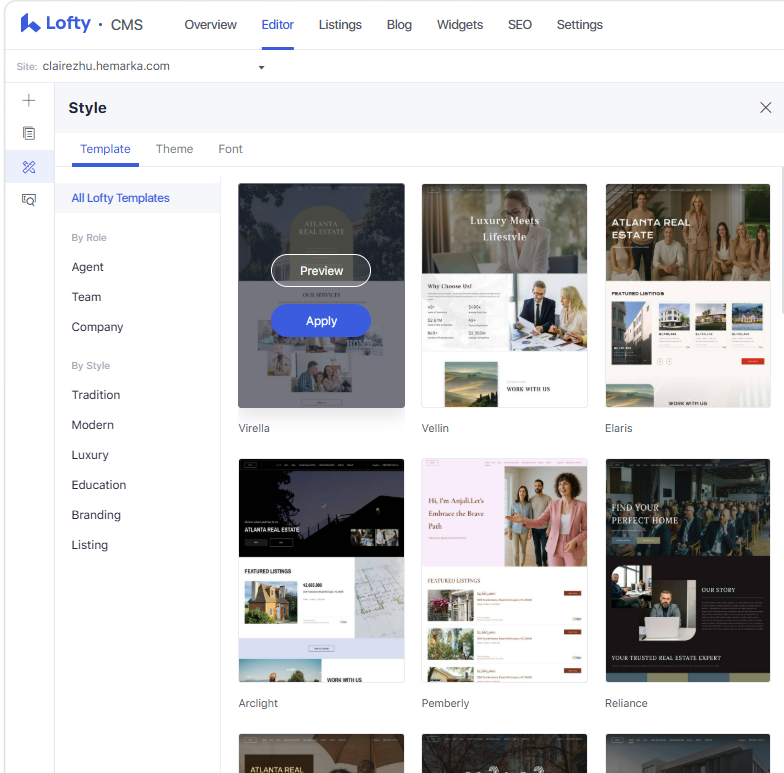Switch to the Template tab

[105, 149]
